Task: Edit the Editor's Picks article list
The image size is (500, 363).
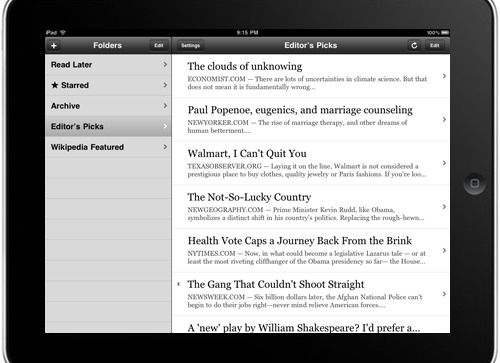Action: coord(434,46)
